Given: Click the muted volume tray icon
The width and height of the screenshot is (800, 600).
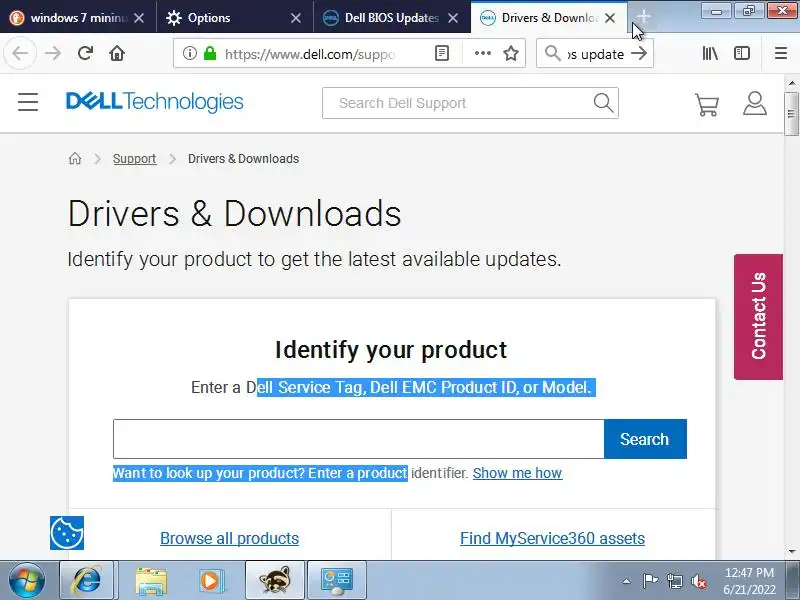Looking at the screenshot, I should point(699,581).
